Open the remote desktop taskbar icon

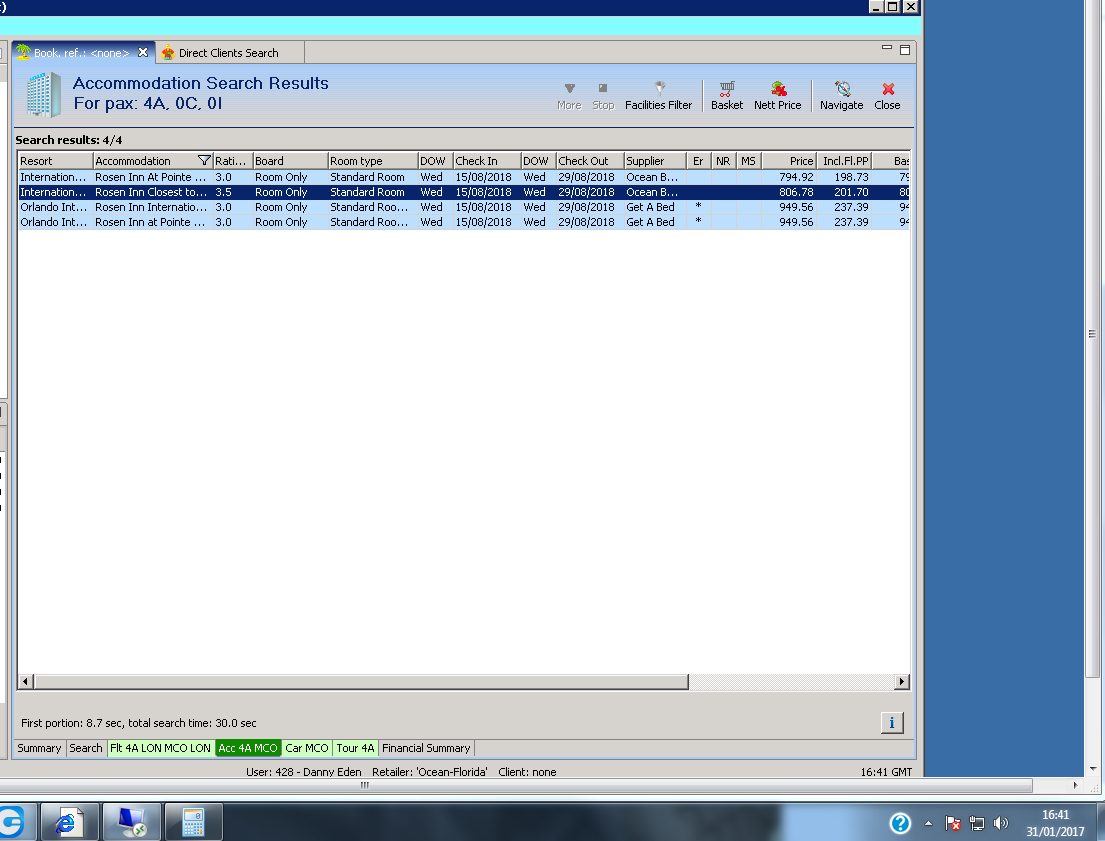(132, 822)
